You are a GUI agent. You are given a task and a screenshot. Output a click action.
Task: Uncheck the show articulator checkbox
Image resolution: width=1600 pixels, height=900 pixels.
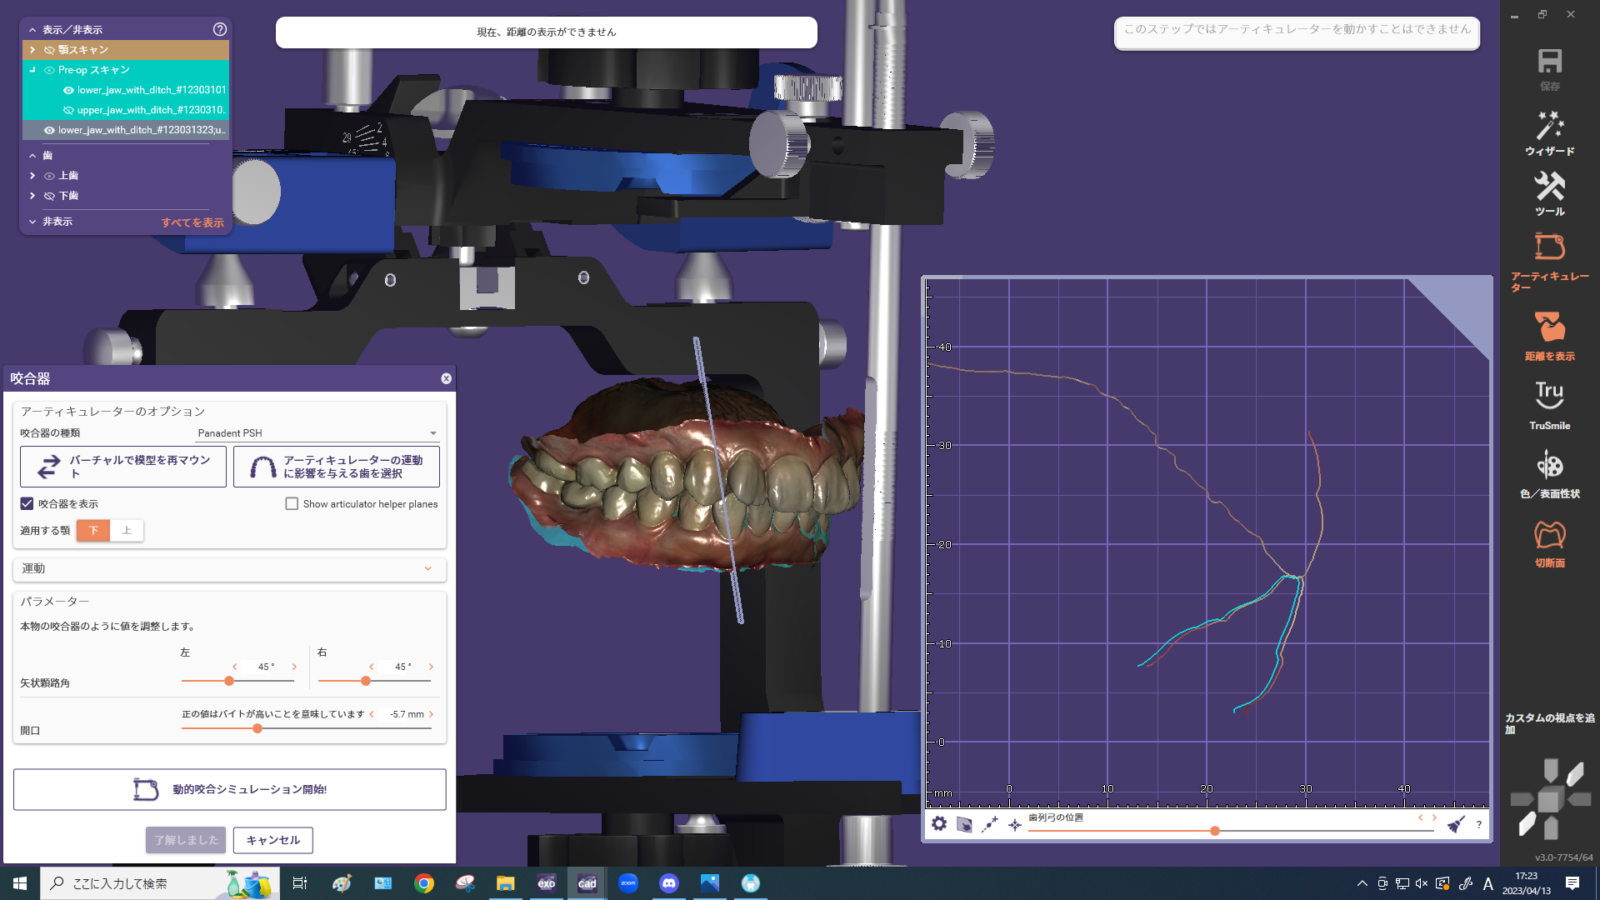click(27, 504)
